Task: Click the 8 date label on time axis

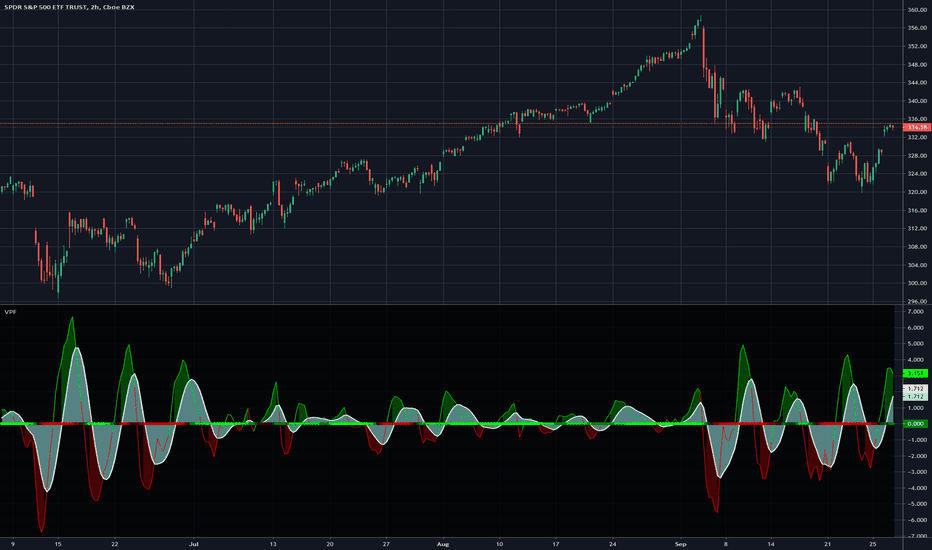Action: (726, 544)
